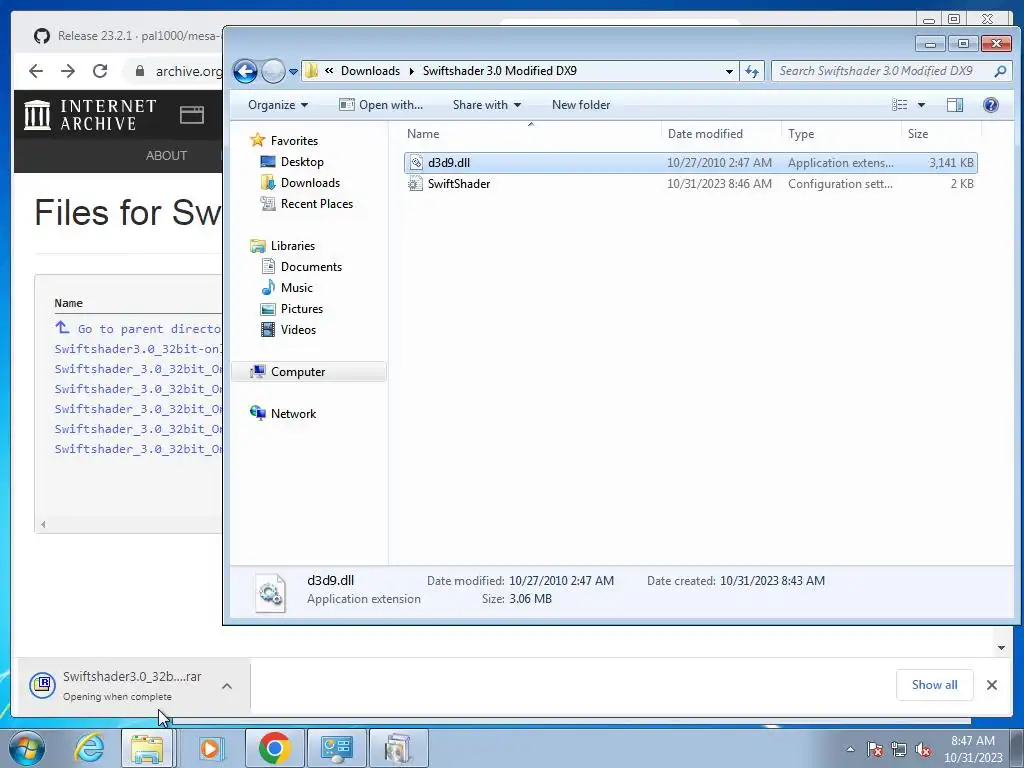Click Google Chrome taskbar icon
Image resolution: width=1024 pixels, height=768 pixels.
[x=274, y=748]
